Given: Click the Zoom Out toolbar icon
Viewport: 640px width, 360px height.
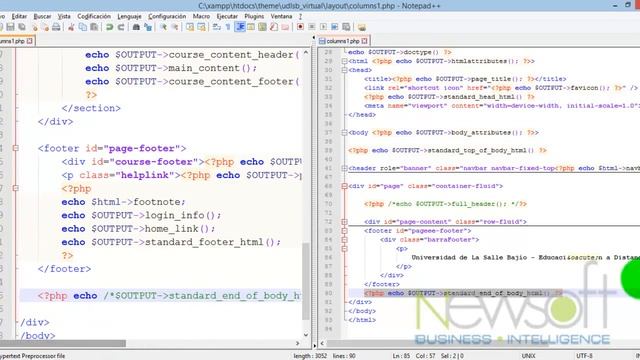Looking at the screenshot, I should tap(175, 27).
